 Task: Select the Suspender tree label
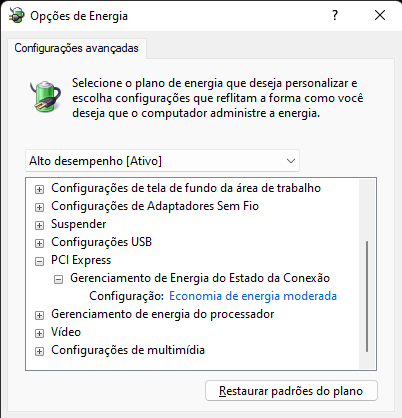click(79, 224)
